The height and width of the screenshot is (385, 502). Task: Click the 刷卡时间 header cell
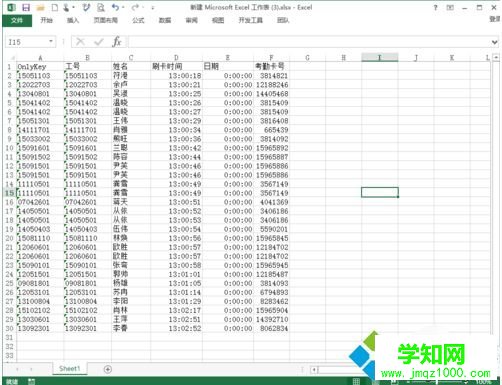[176, 66]
